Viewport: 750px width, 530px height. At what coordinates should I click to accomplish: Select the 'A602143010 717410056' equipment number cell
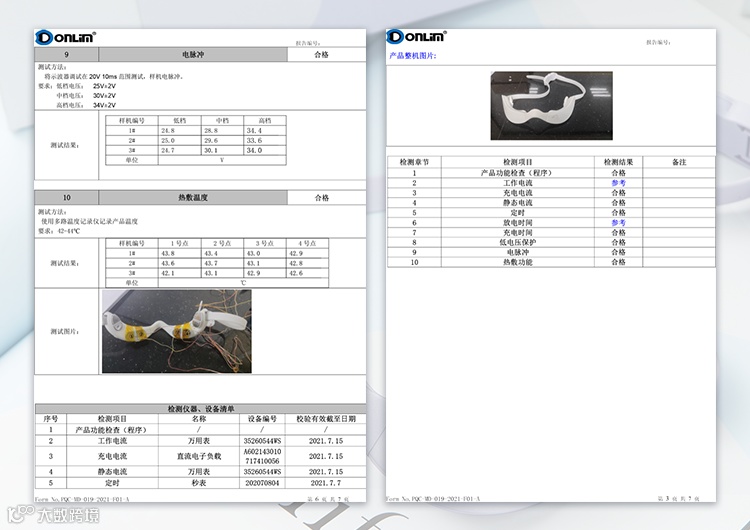tap(262, 456)
